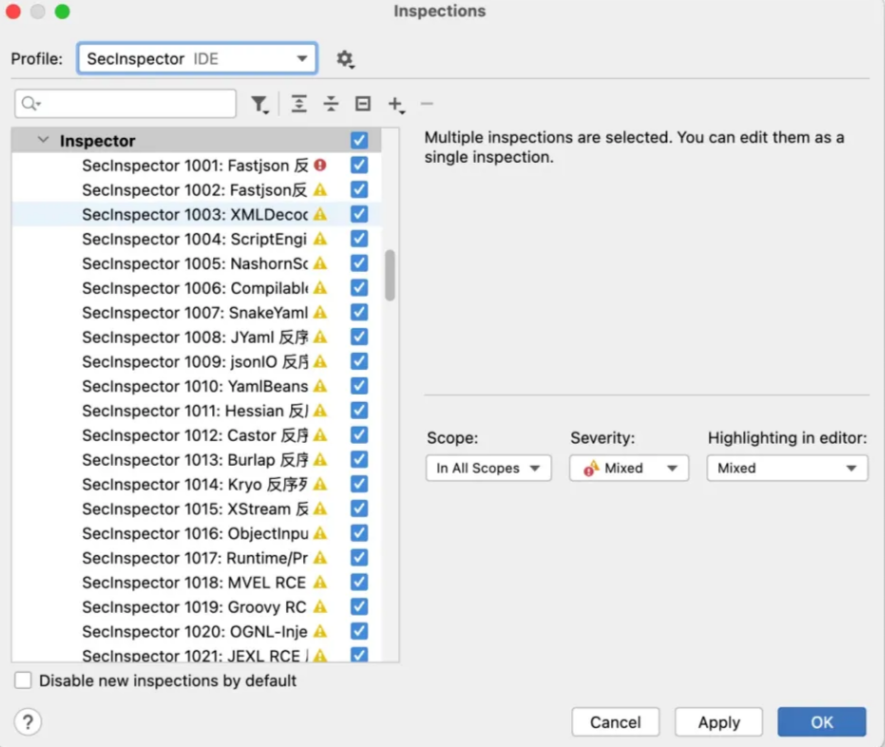Select SecInspector 1017 Runtime/Pr row
Image resolution: width=885 pixels, height=747 pixels.
point(196,558)
